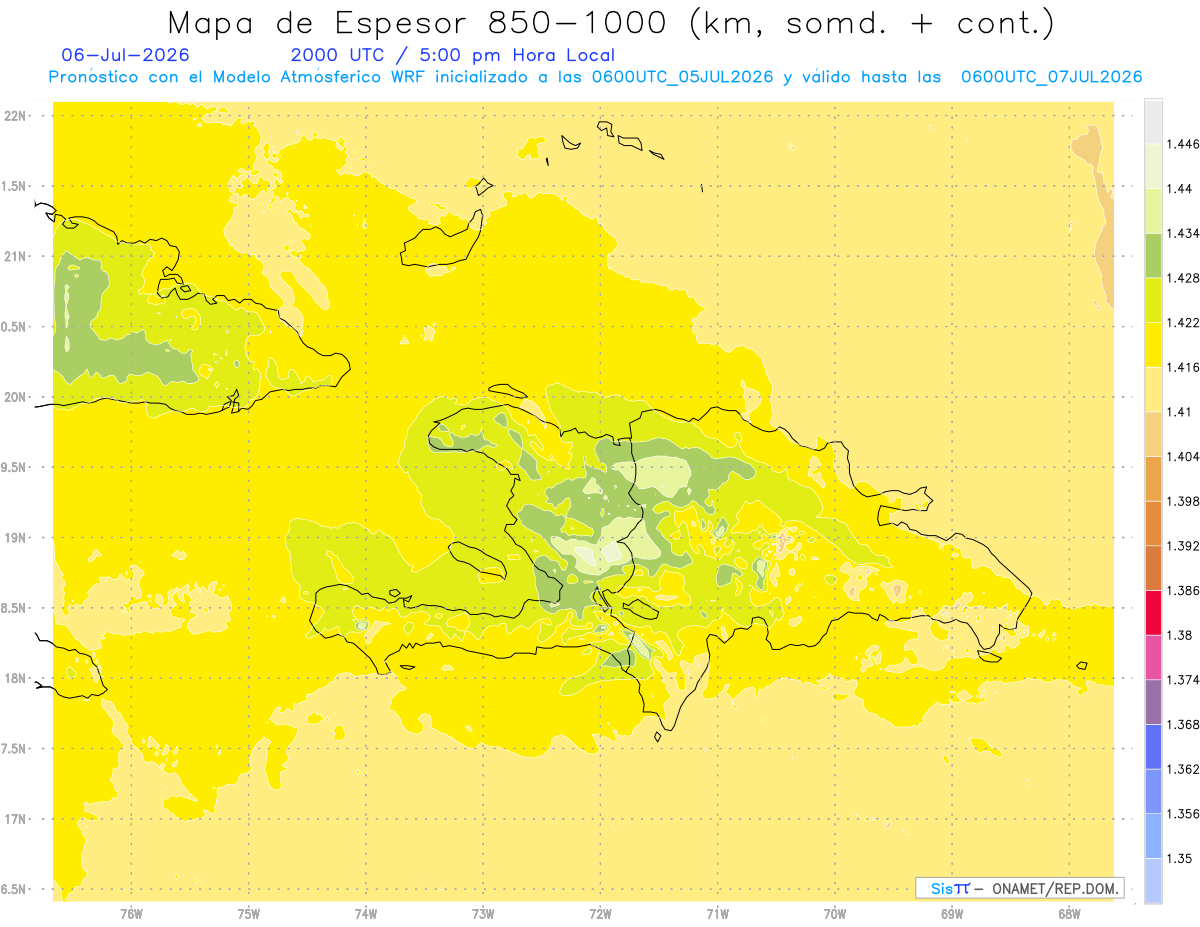Image resolution: width=1200 pixels, height=927 pixels.
Task: Select the bright yellow swatch between 1.416 and 1.422
Action: coord(1153,344)
